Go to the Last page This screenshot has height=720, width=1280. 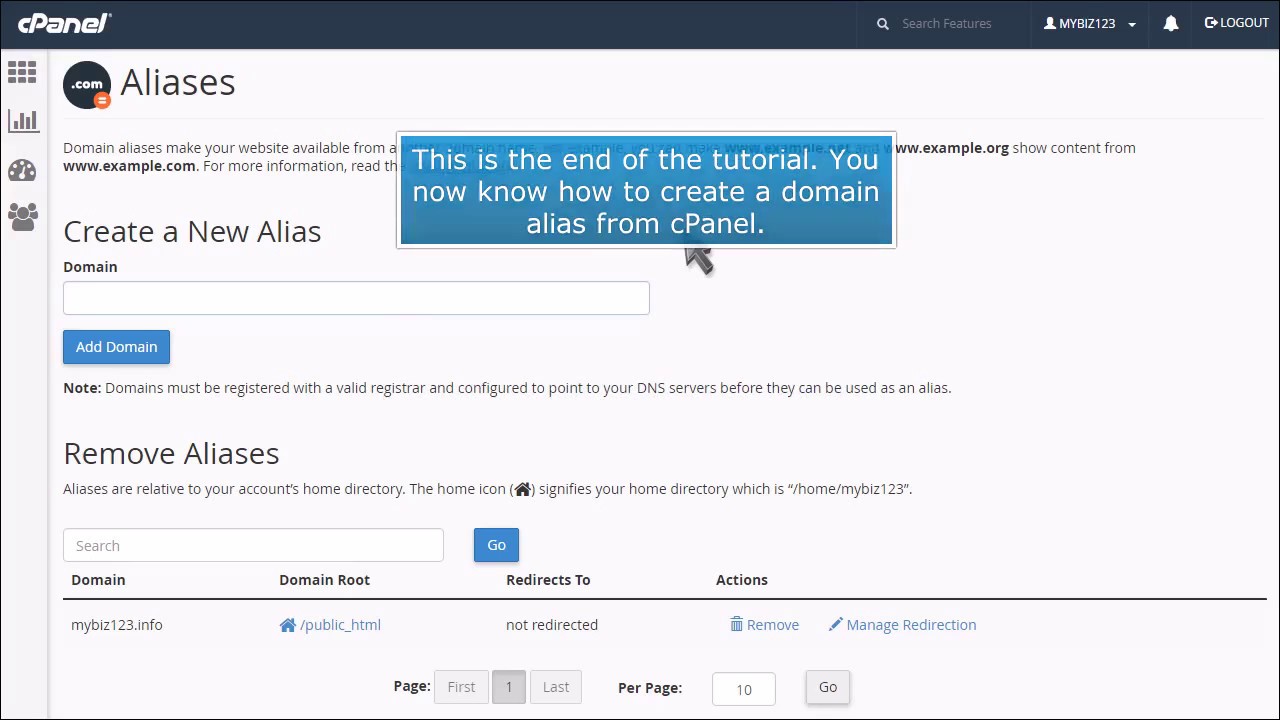556,687
